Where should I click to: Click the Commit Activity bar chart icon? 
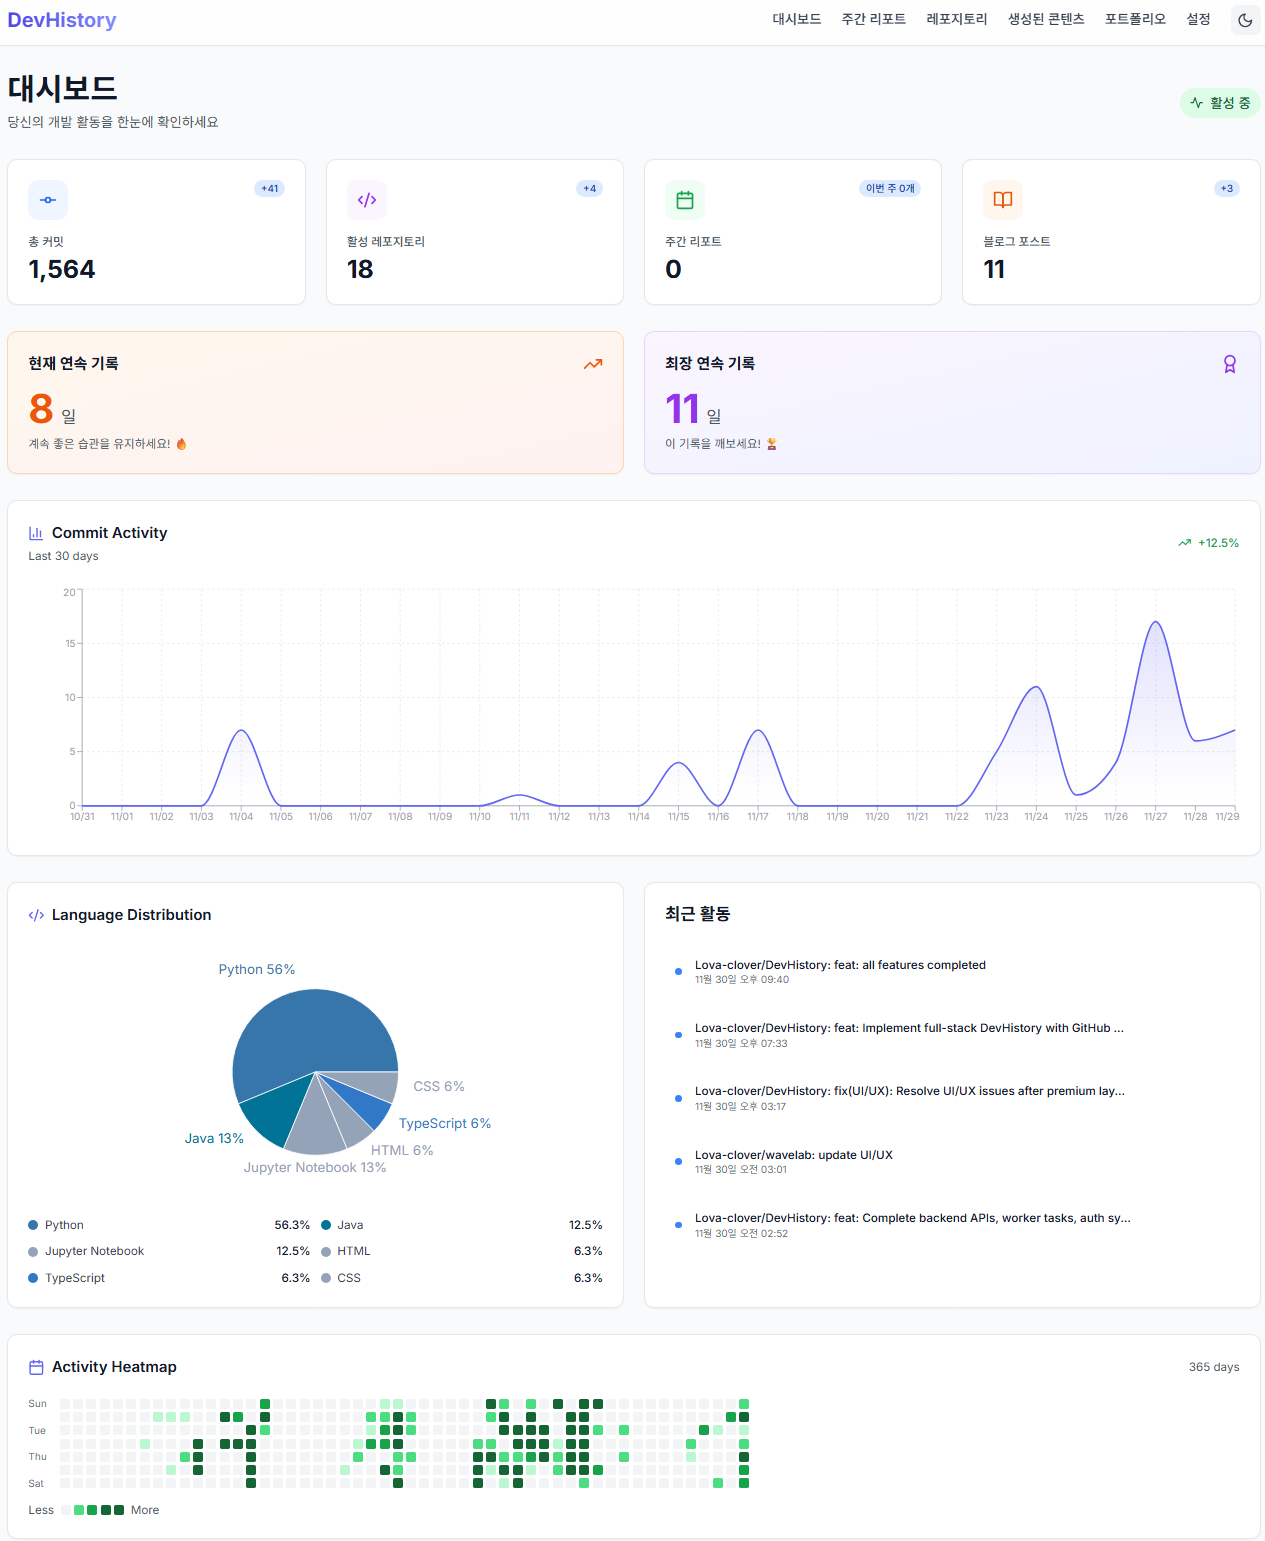[x=36, y=533]
